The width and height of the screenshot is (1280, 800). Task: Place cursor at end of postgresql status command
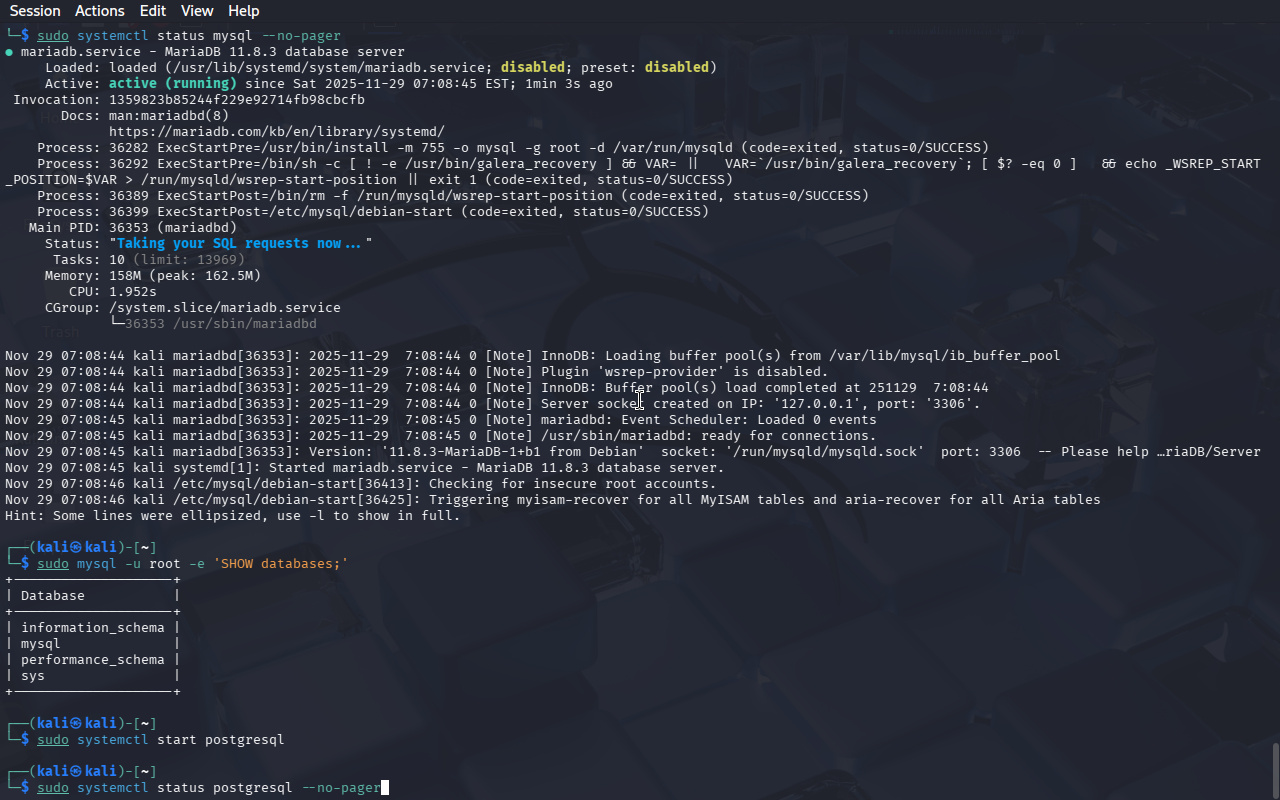tap(384, 788)
